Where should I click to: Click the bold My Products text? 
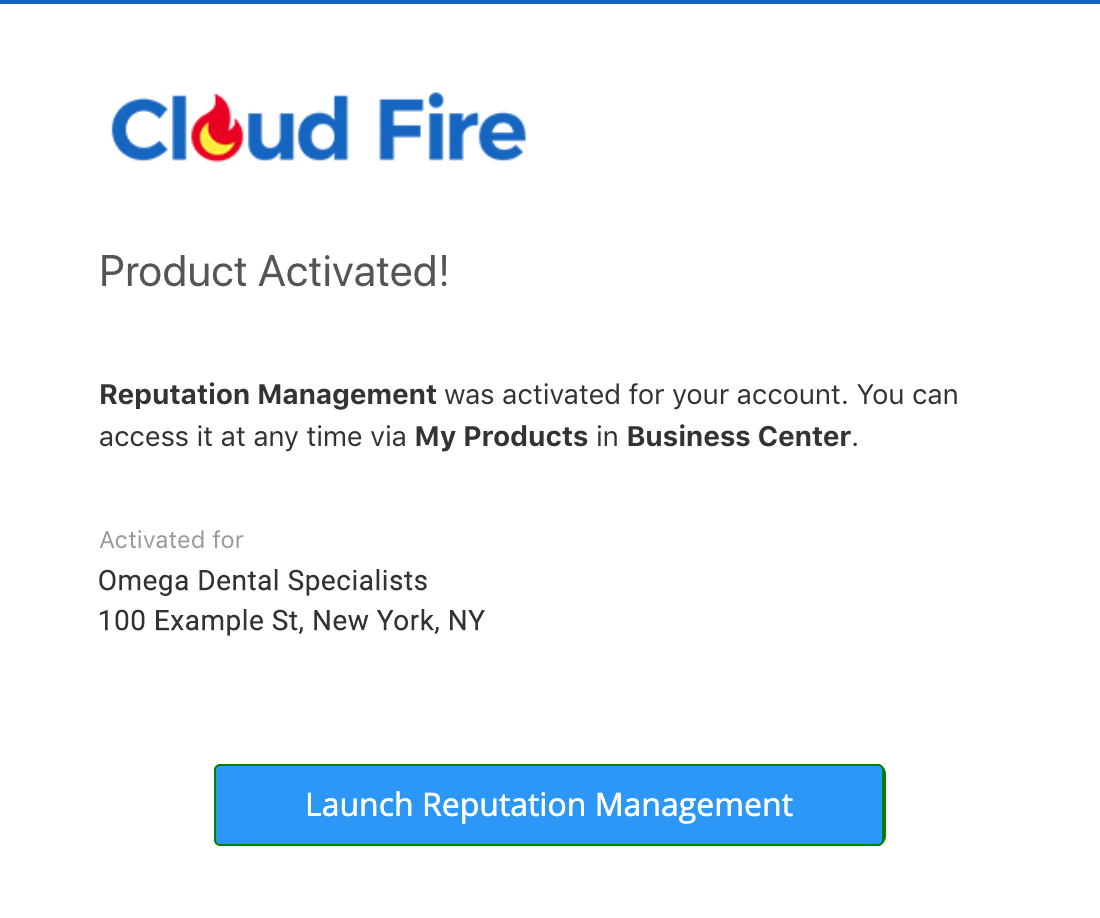501,437
